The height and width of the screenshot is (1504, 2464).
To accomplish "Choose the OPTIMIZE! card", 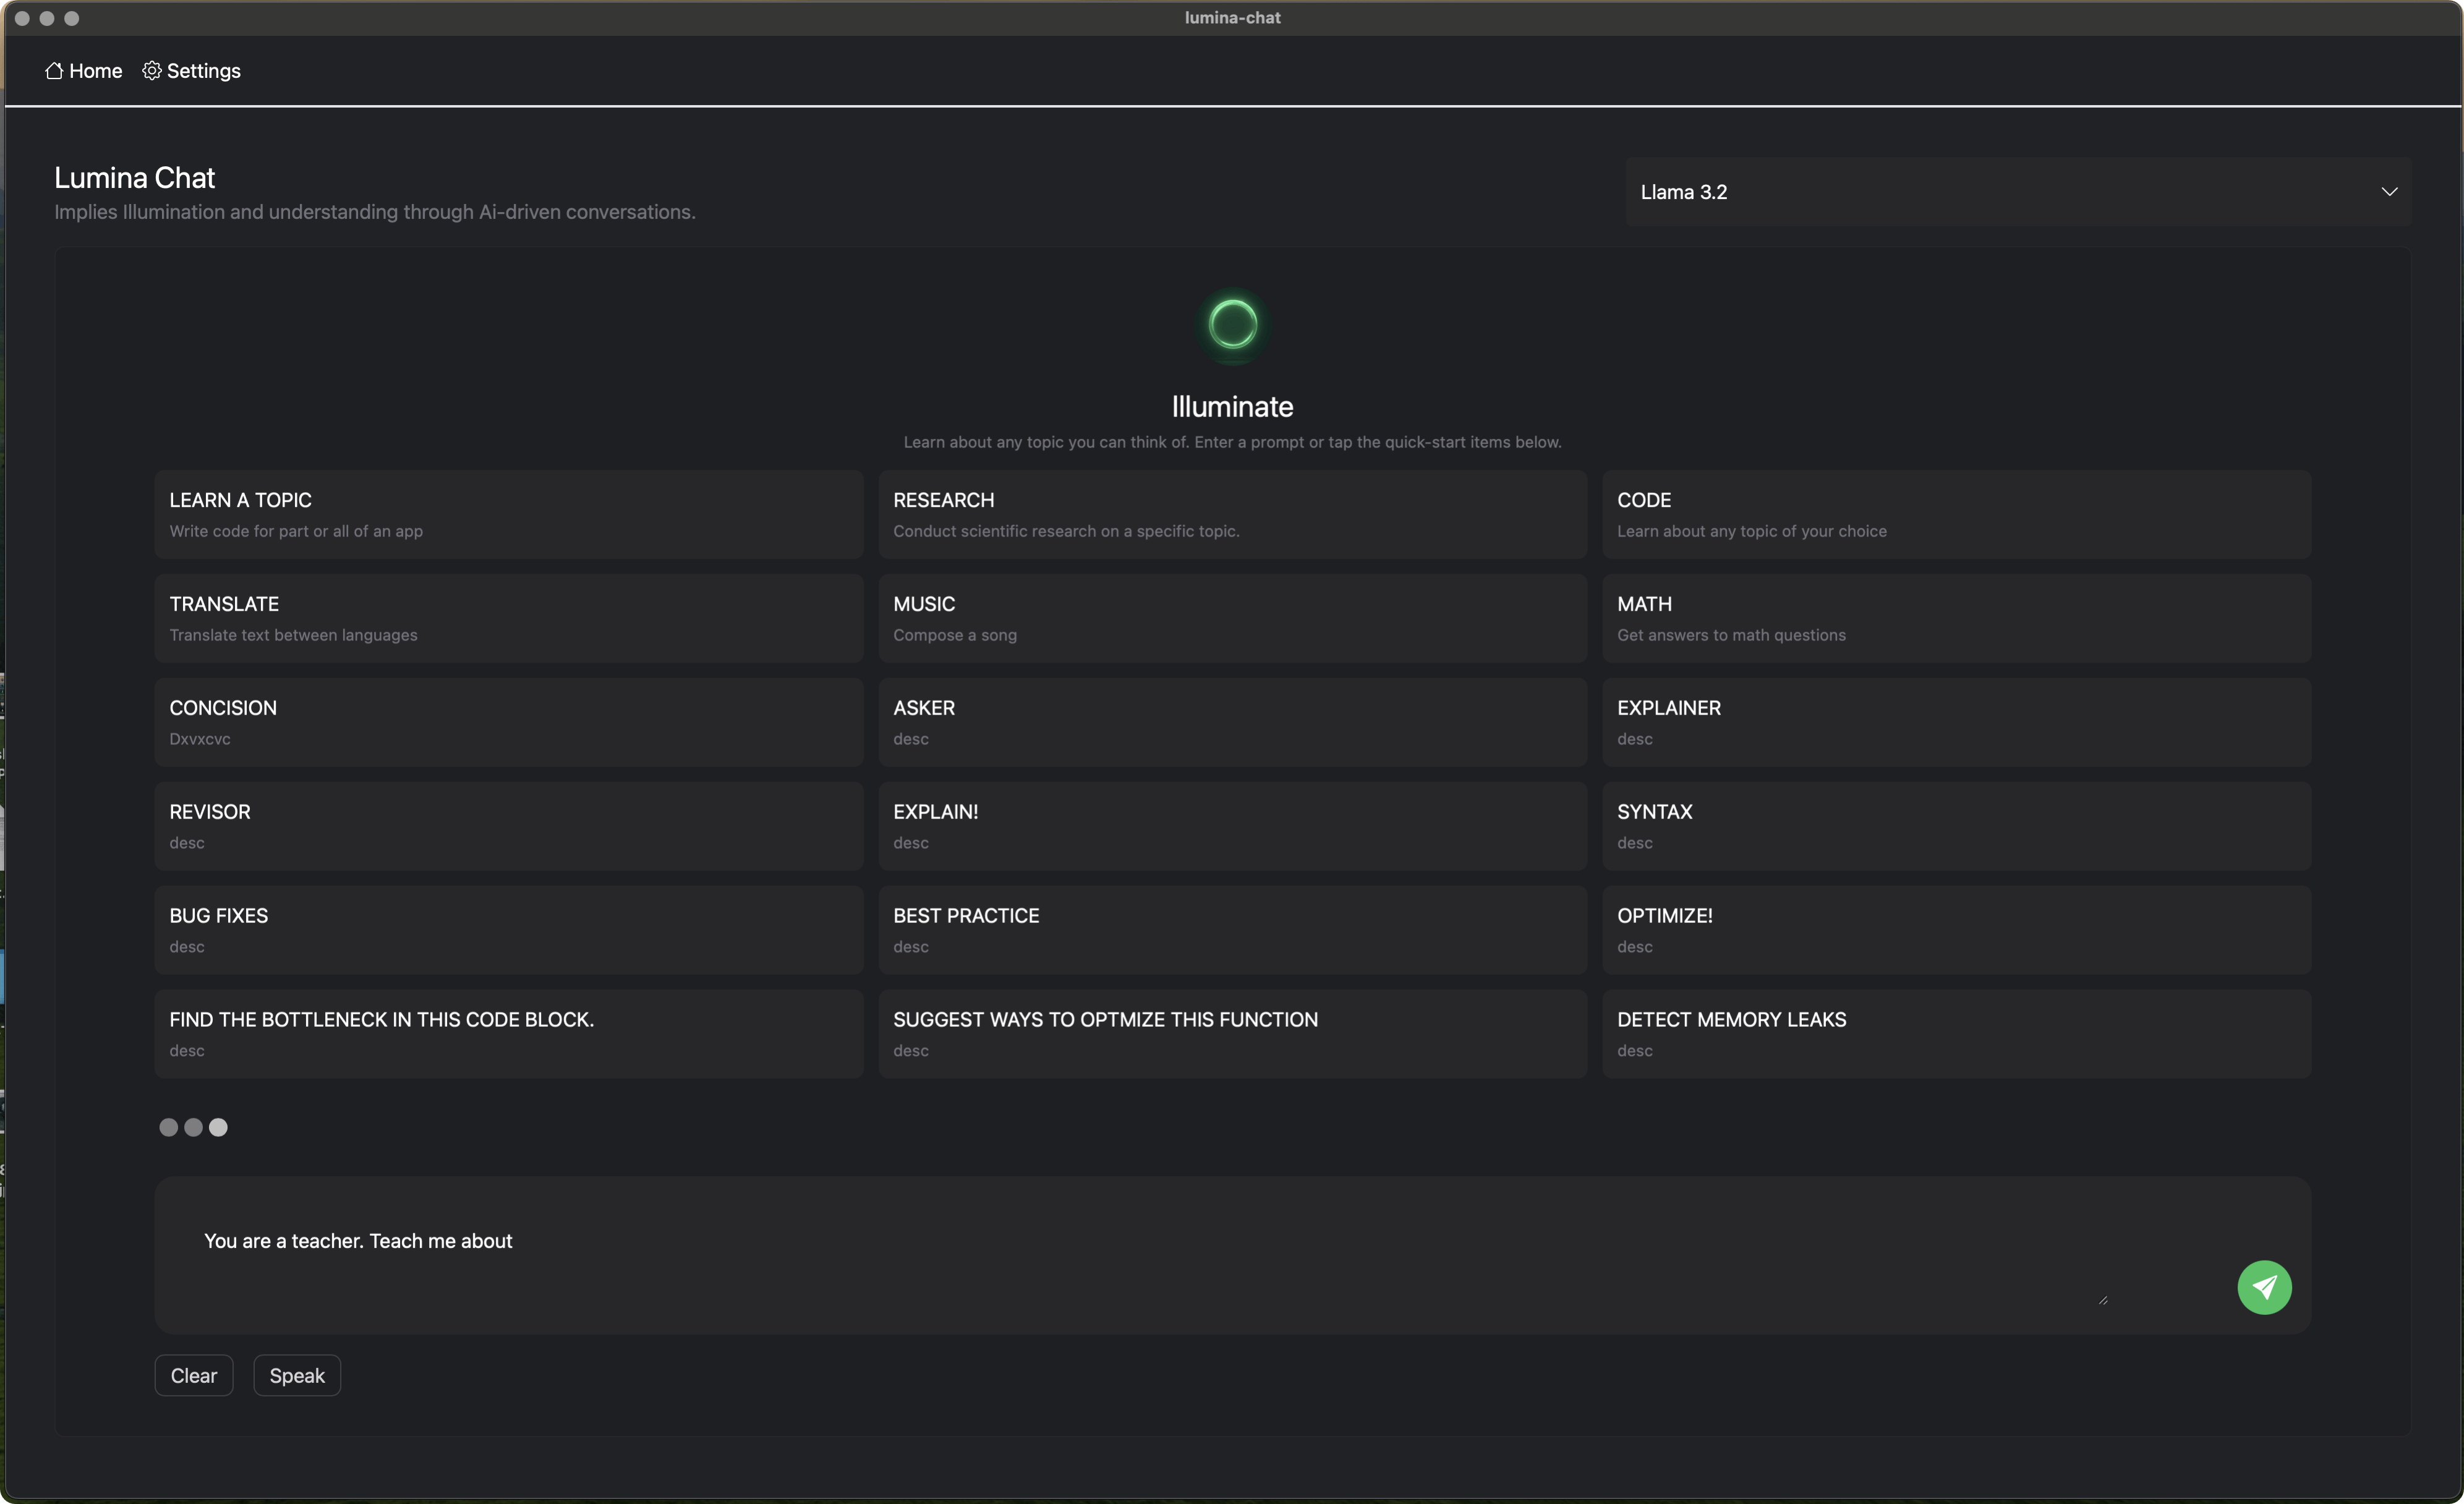I will click(x=1956, y=930).
